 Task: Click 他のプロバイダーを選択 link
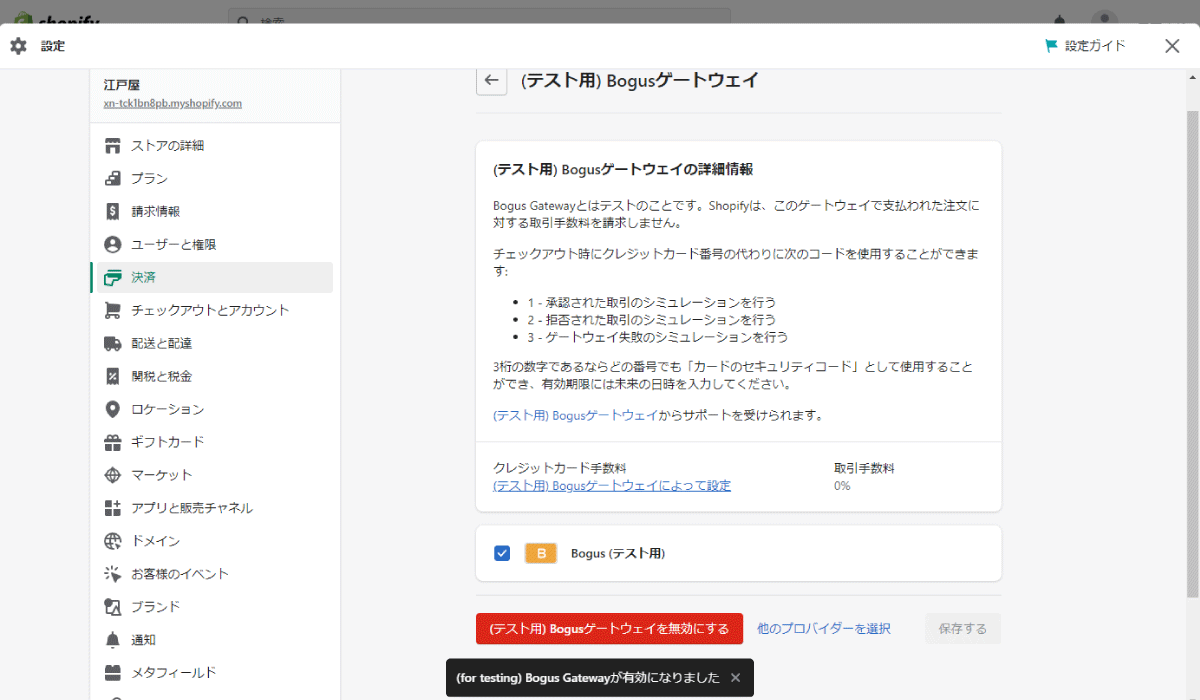[824, 629]
